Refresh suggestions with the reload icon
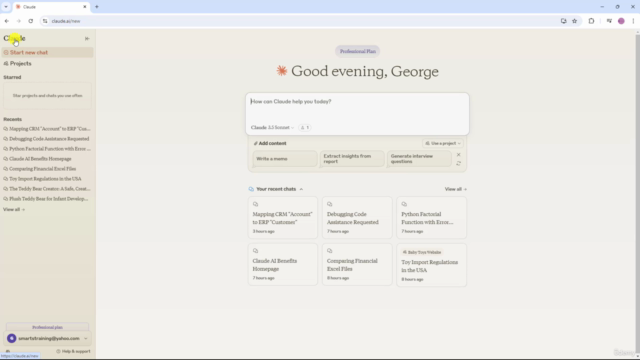The height and width of the screenshot is (360, 640). coord(458,163)
